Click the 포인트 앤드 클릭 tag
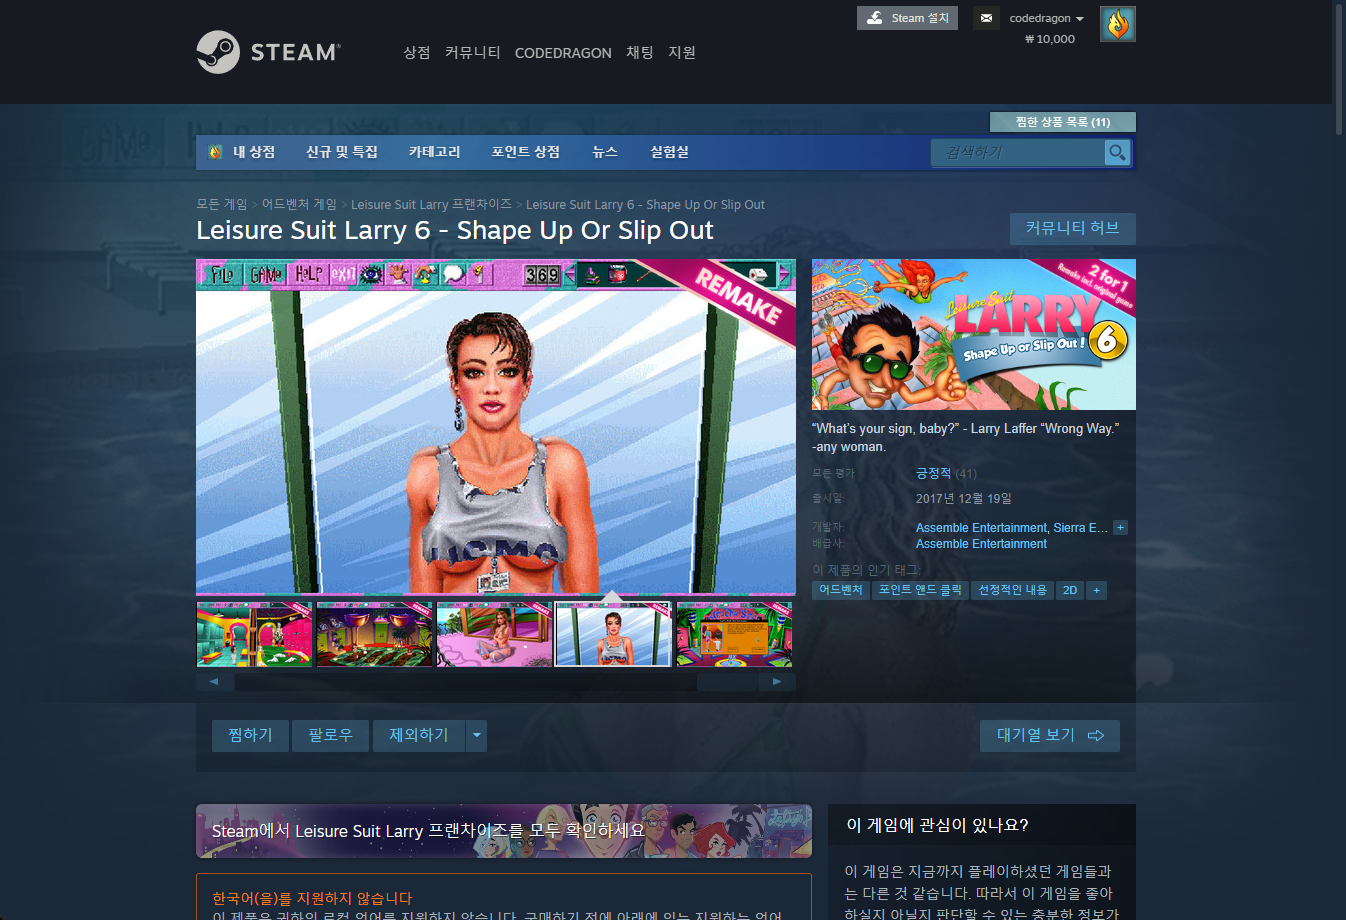The height and width of the screenshot is (920, 1346). pos(920,590)
